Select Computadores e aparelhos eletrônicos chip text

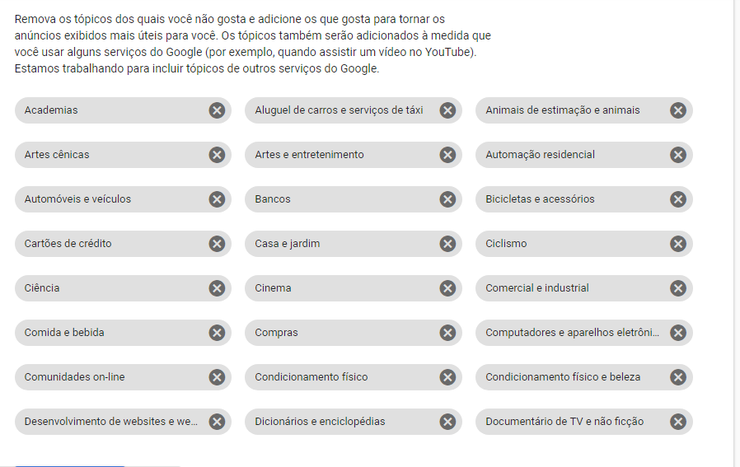click(x=572, y=333)
